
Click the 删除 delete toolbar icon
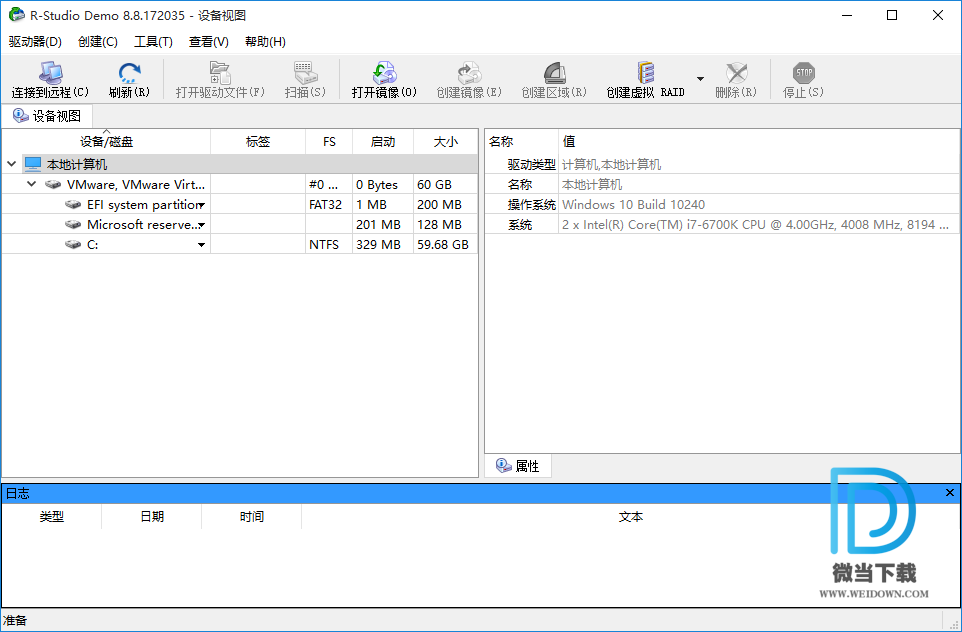pos(736,73)
